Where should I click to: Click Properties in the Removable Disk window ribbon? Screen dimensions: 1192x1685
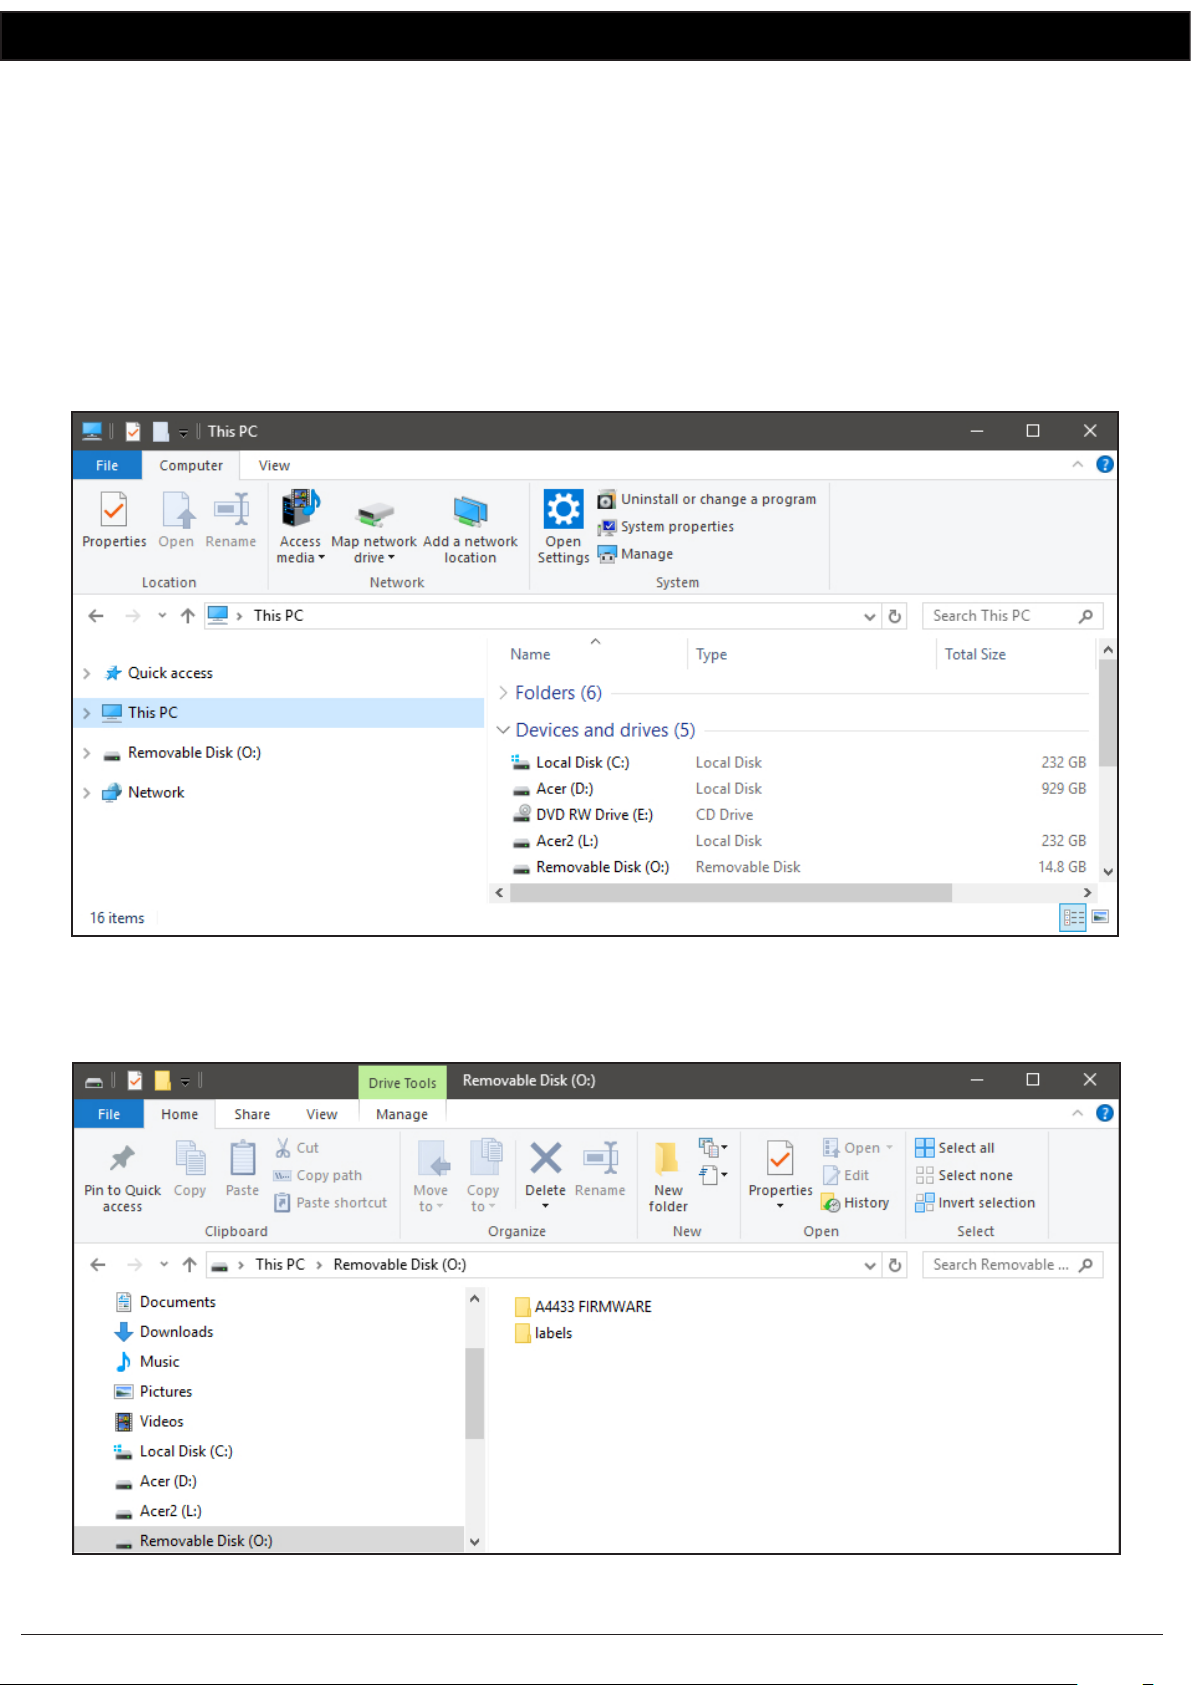point(780,1174)
